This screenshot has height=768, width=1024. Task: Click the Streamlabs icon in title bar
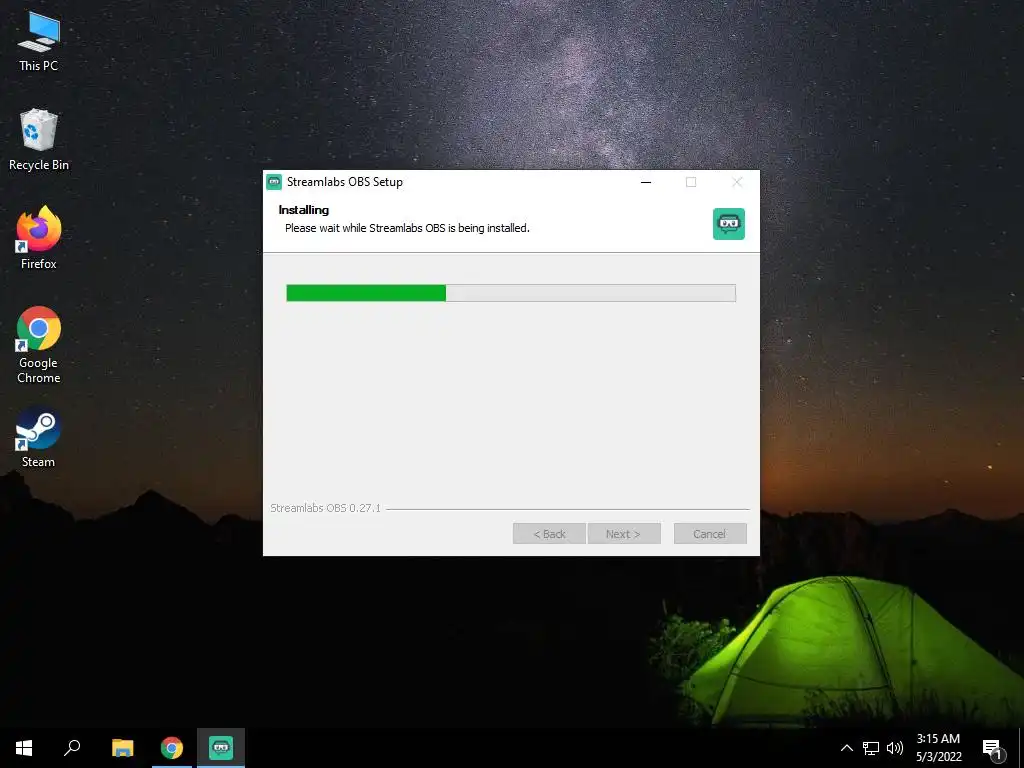tap(274, 182)
